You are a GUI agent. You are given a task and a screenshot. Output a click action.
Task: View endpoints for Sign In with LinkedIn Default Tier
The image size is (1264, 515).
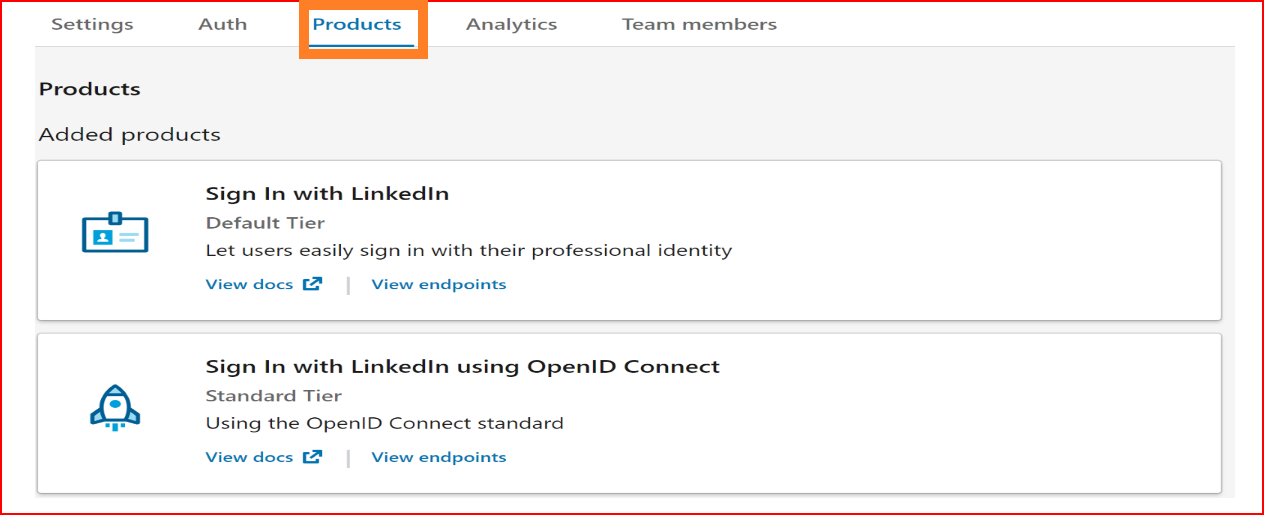click(439, 284)
